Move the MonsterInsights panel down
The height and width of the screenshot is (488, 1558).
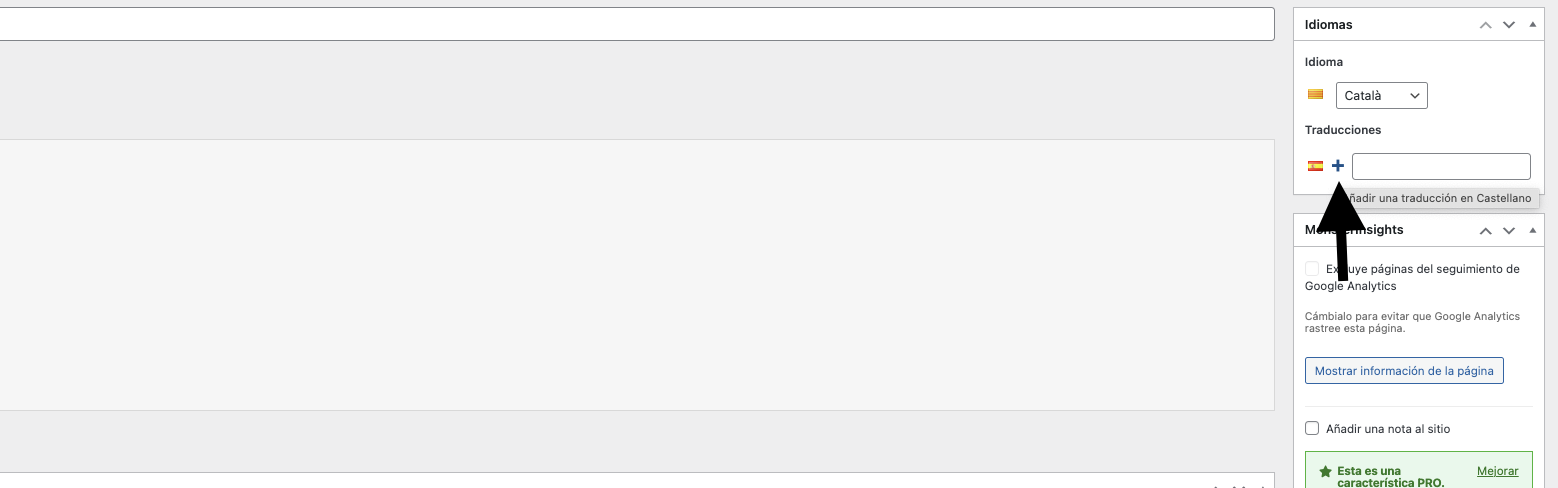[1509, 230]
